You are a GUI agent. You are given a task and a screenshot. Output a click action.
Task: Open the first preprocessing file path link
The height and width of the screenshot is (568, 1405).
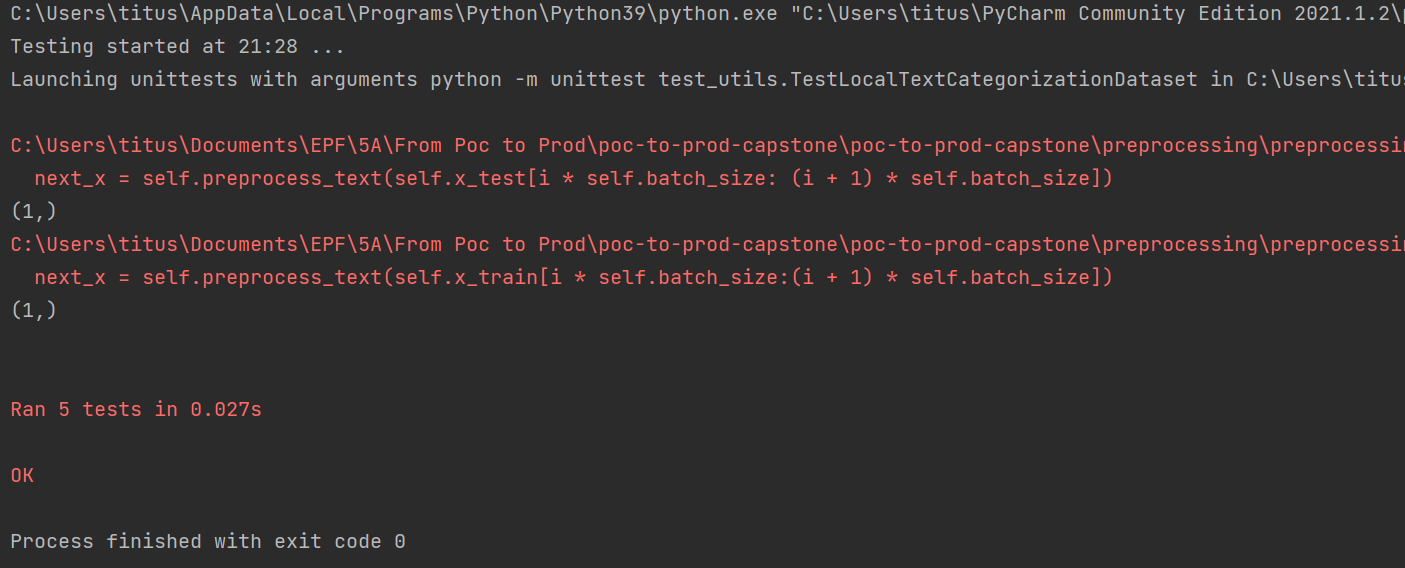(x=707, y=146)
